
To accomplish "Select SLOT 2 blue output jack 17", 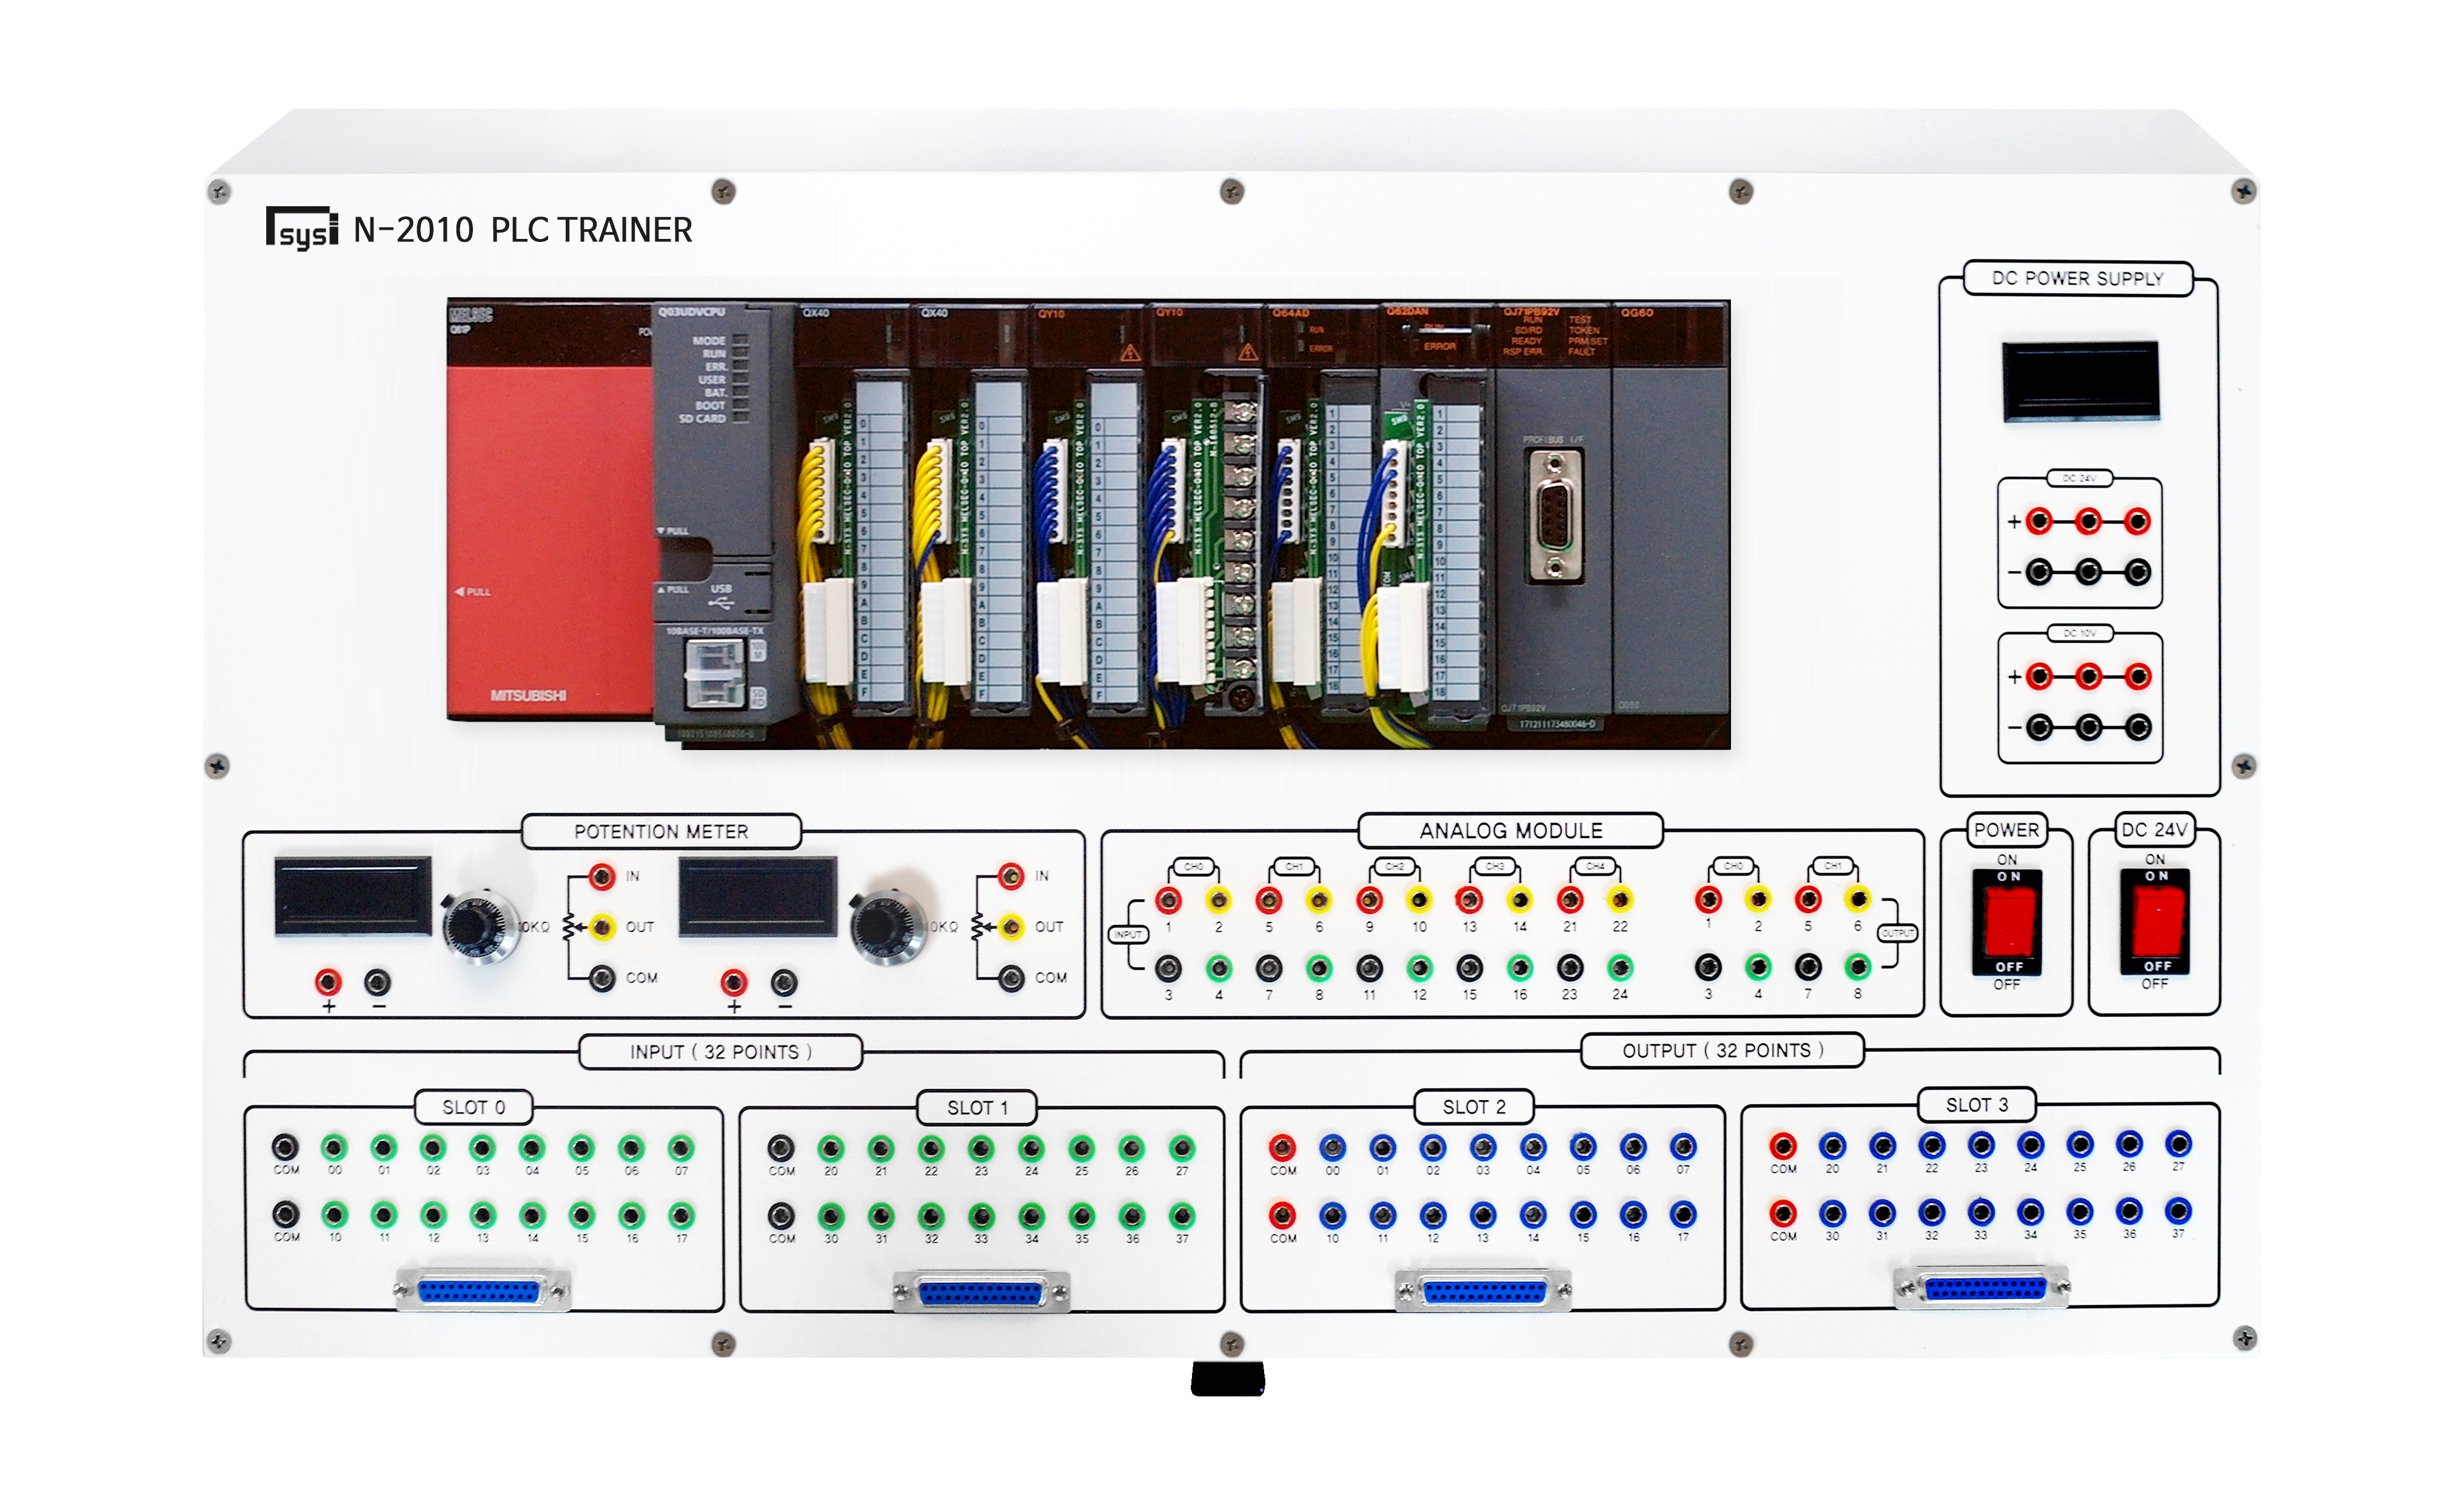I will click(1683, 1214).
